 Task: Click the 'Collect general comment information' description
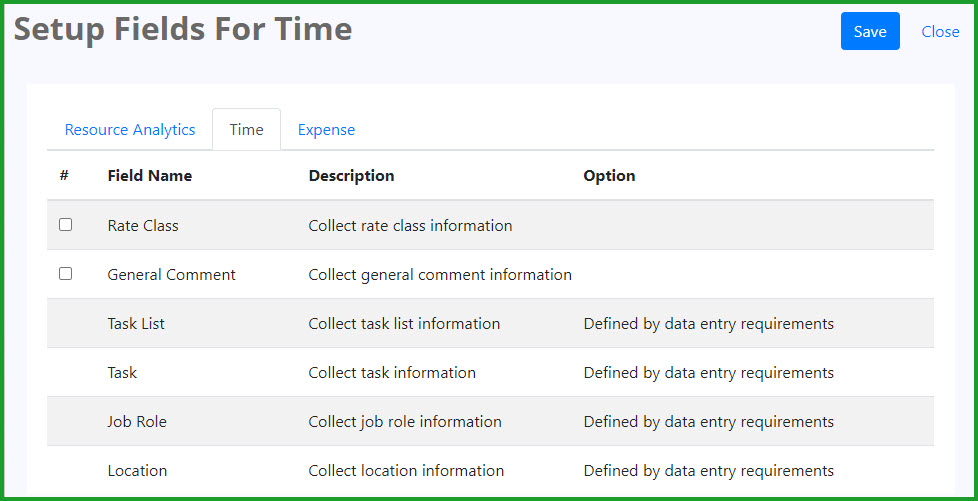440,275
